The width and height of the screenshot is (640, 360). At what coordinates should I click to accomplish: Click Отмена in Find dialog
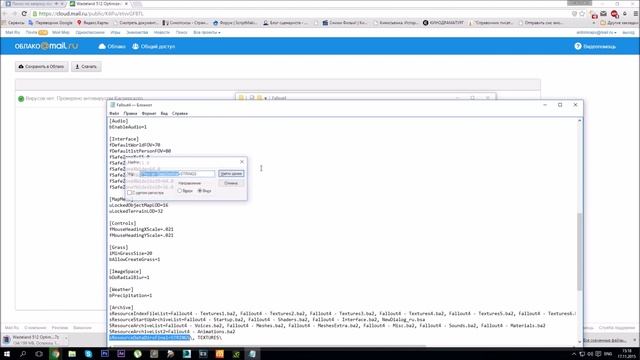231,183
